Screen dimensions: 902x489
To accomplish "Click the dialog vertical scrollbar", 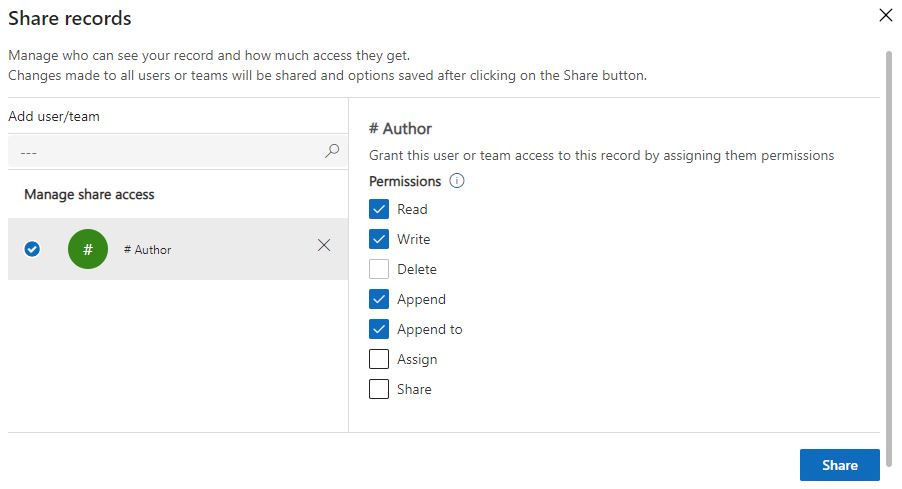I will coord(889,240).
